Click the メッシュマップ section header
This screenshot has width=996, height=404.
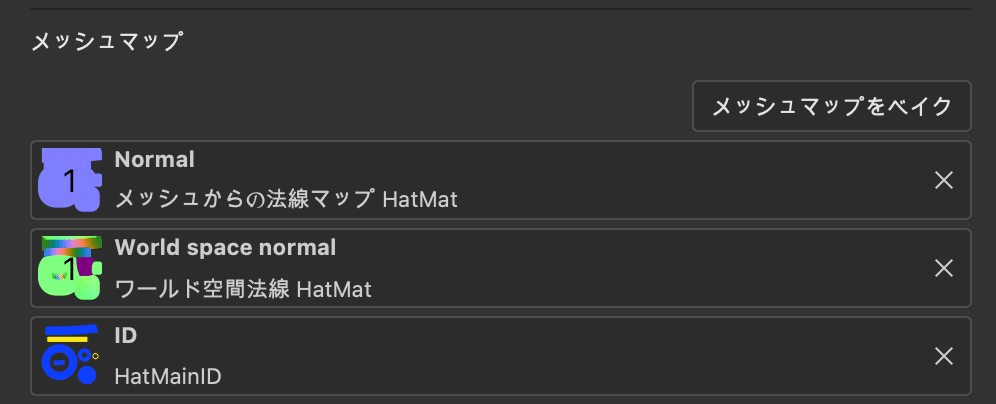[107, 42]
